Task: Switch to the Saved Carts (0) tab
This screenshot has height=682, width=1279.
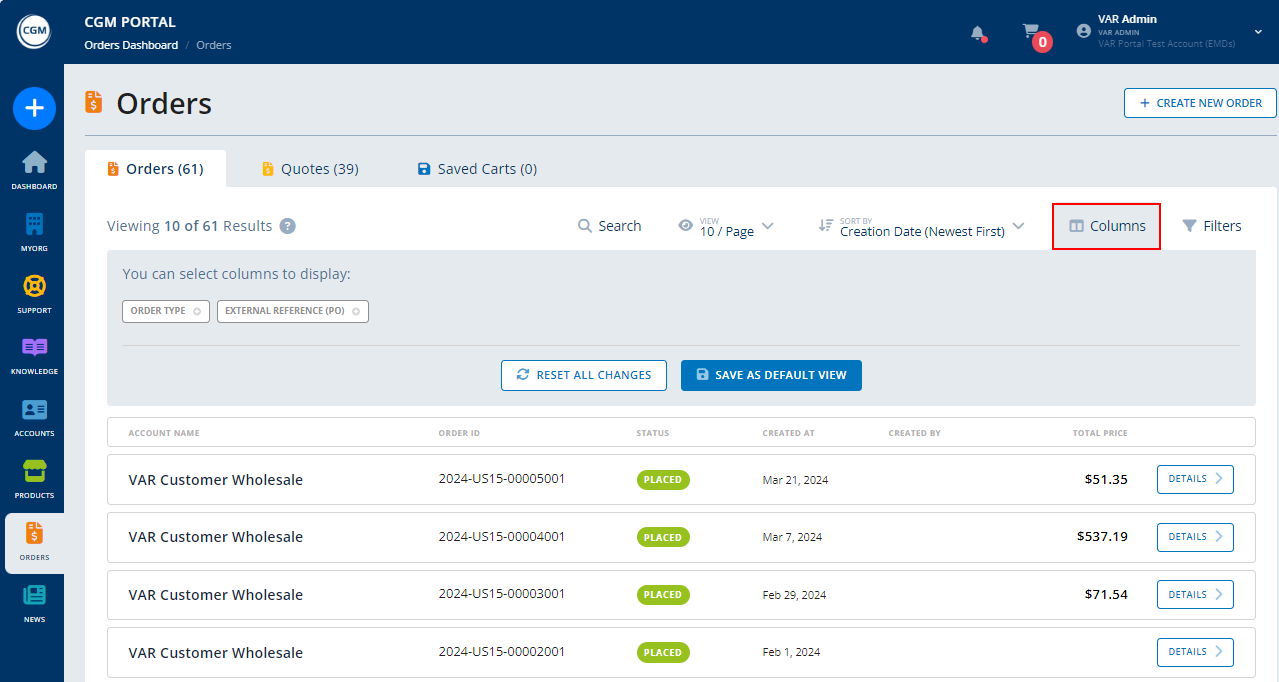Action: point(477,169)
